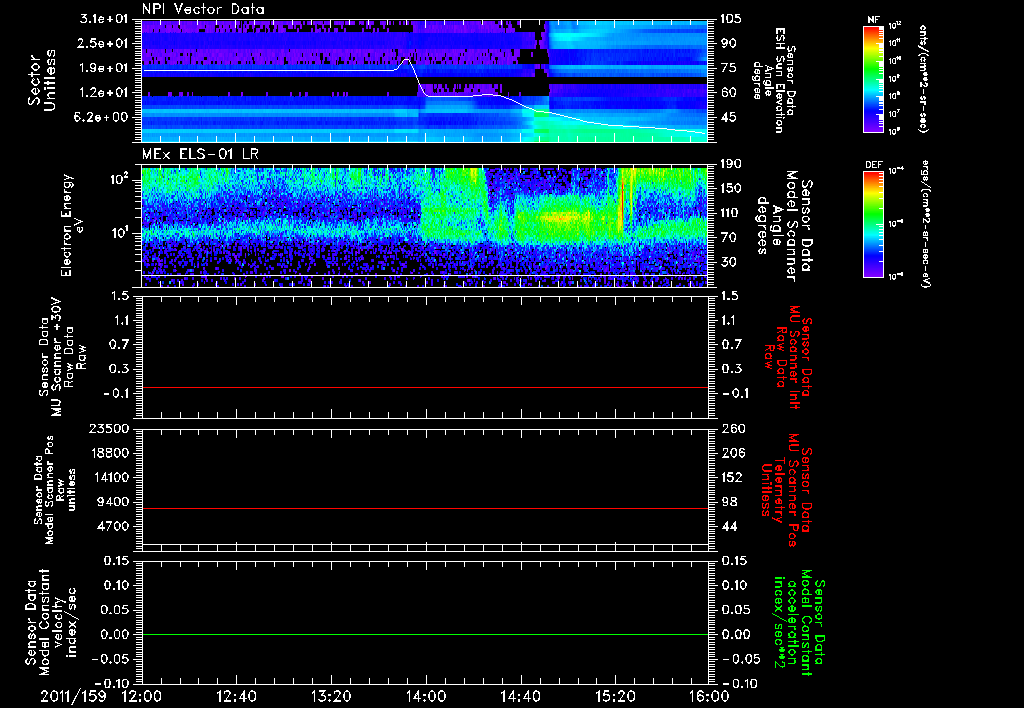Click the "110" scanner angle tick label

click(x=731, y=213)
